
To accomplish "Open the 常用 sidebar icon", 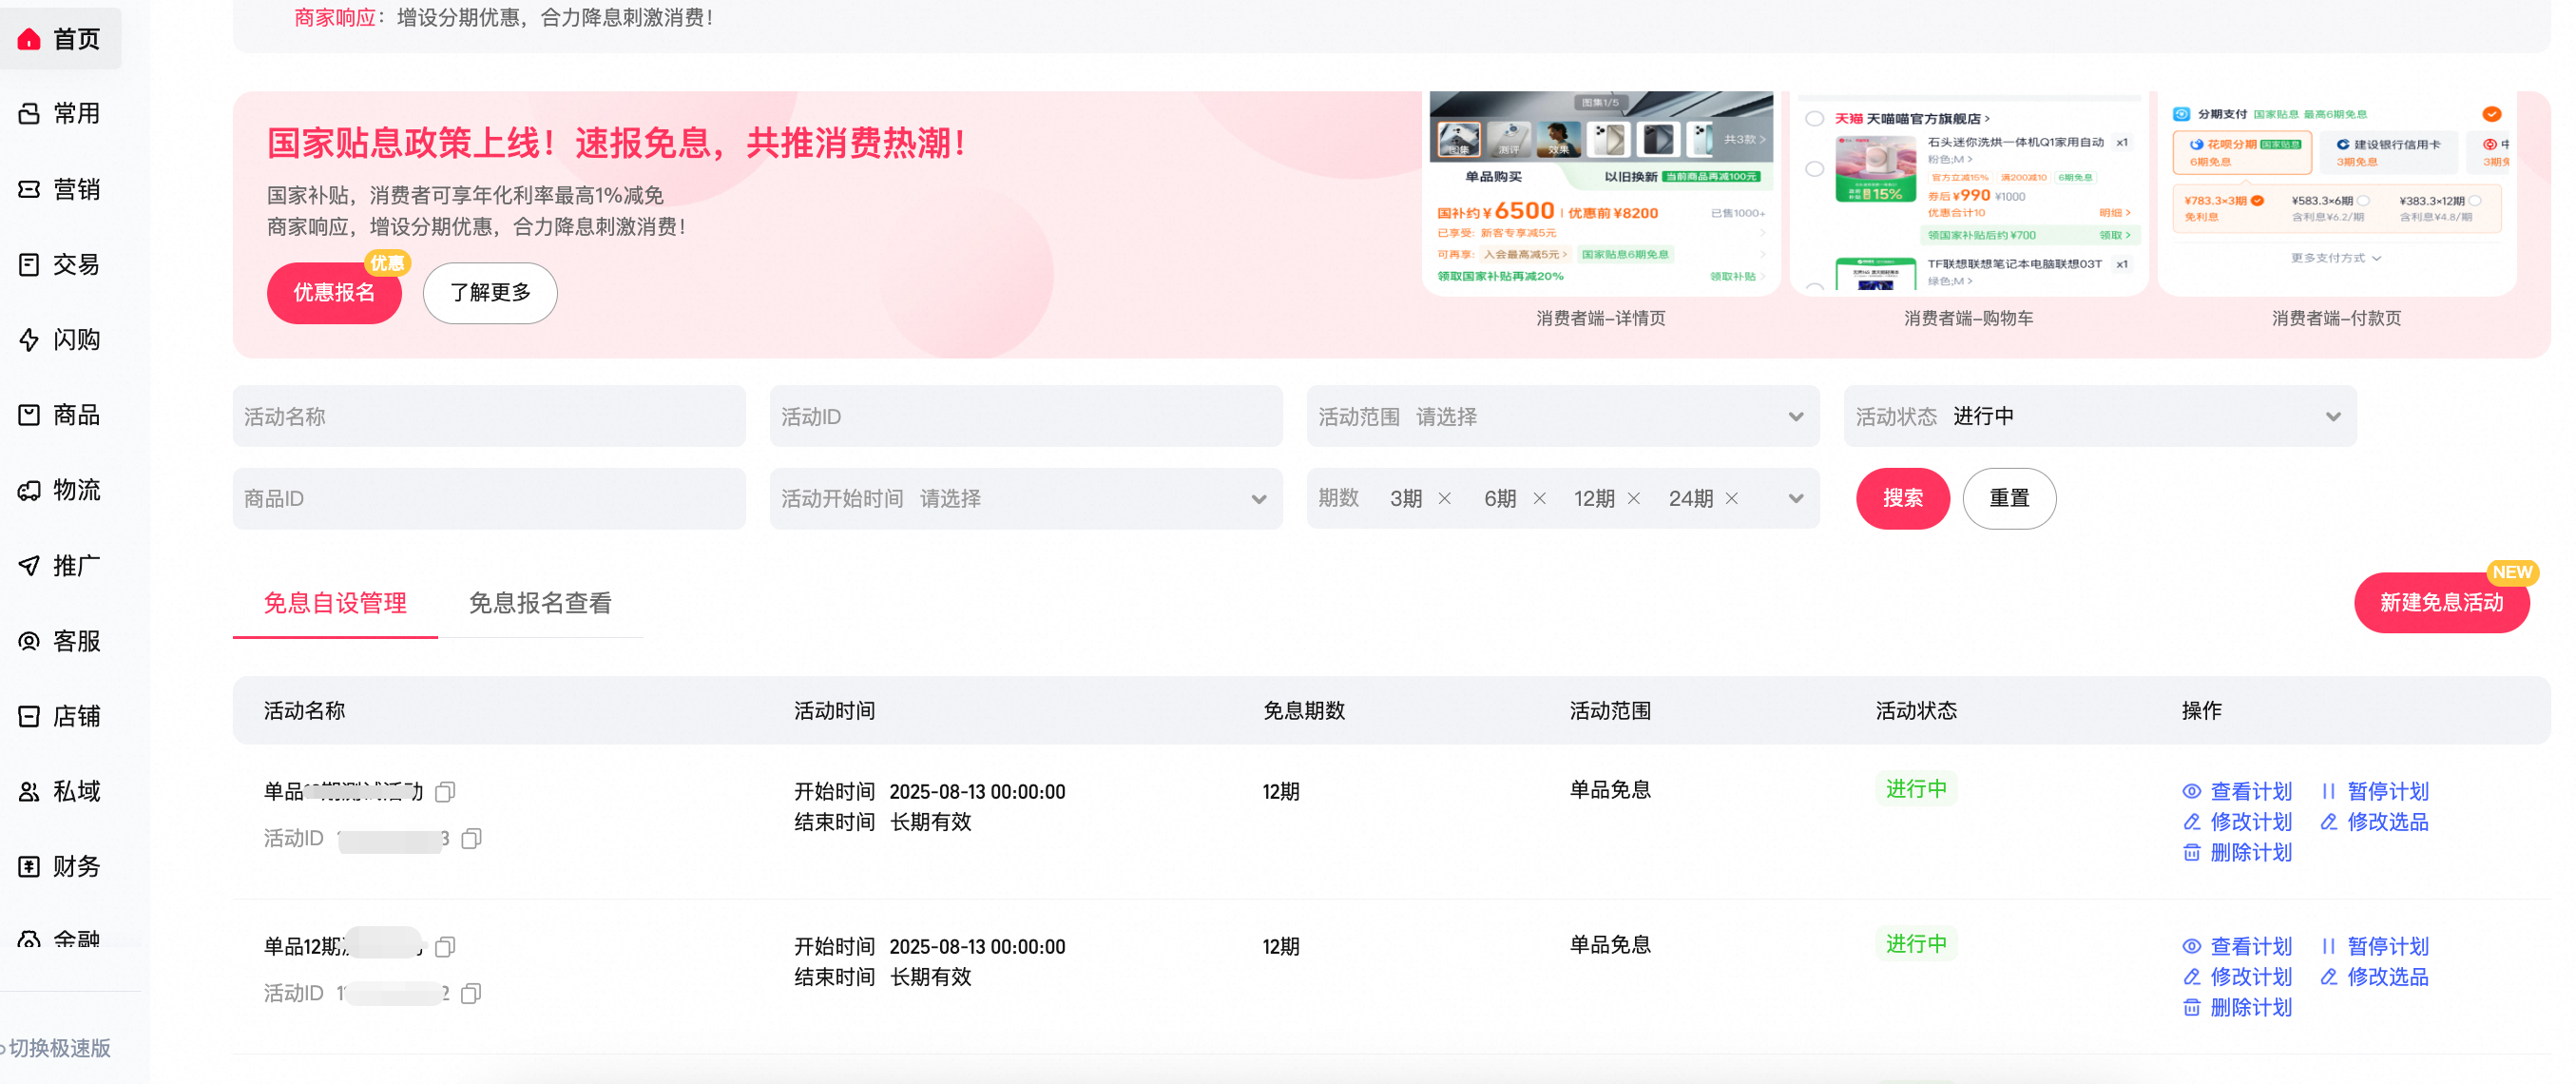I will point(29,114).
